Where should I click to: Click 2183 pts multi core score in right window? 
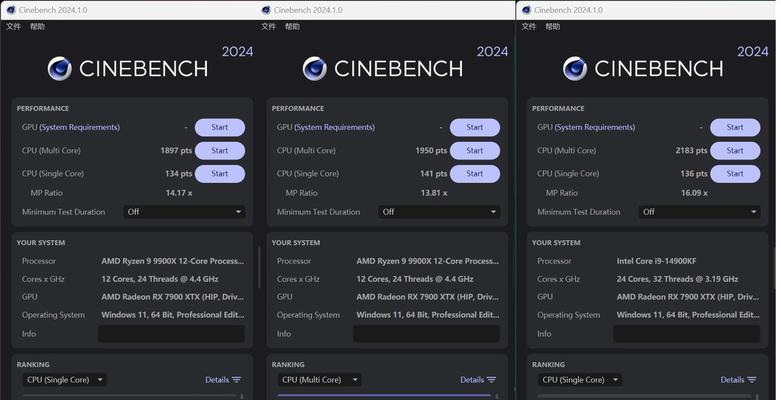coord(691,150)
